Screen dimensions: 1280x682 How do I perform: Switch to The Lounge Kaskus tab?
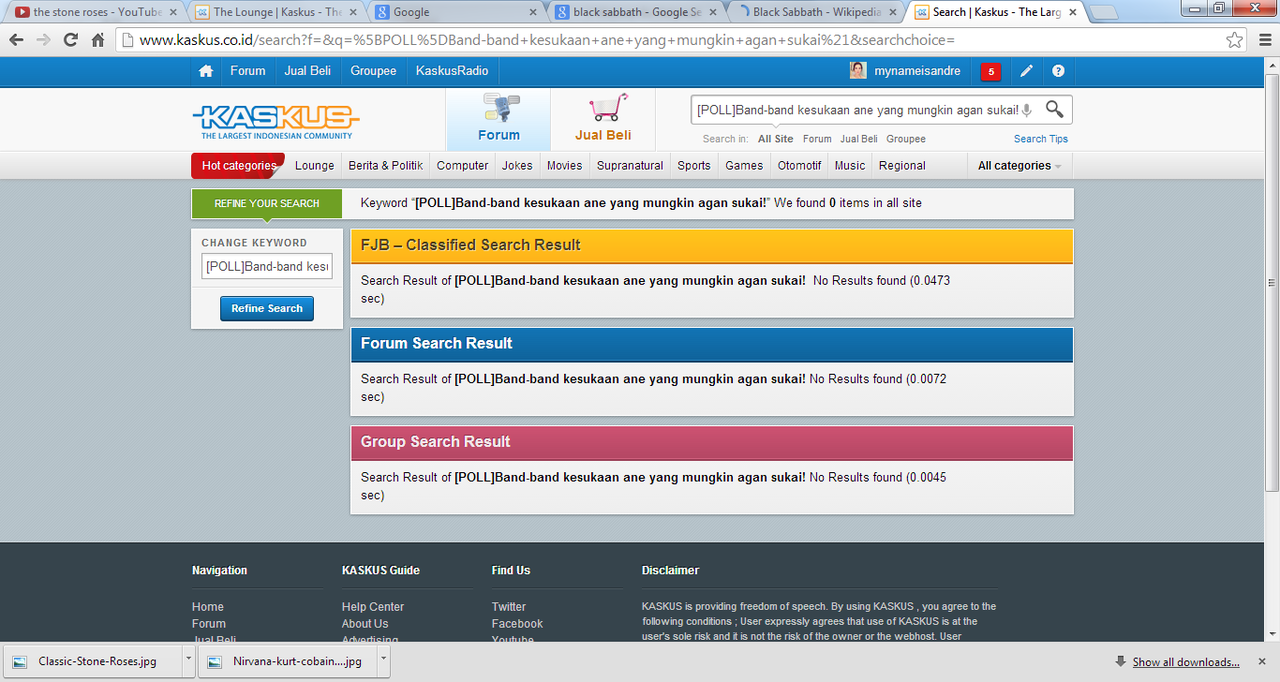point(277,12)
